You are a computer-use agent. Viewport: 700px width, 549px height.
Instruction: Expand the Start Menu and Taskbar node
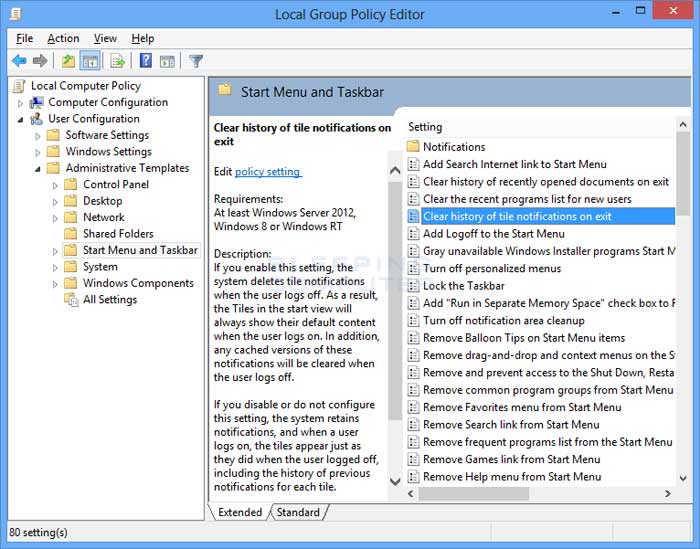point(55,251)
